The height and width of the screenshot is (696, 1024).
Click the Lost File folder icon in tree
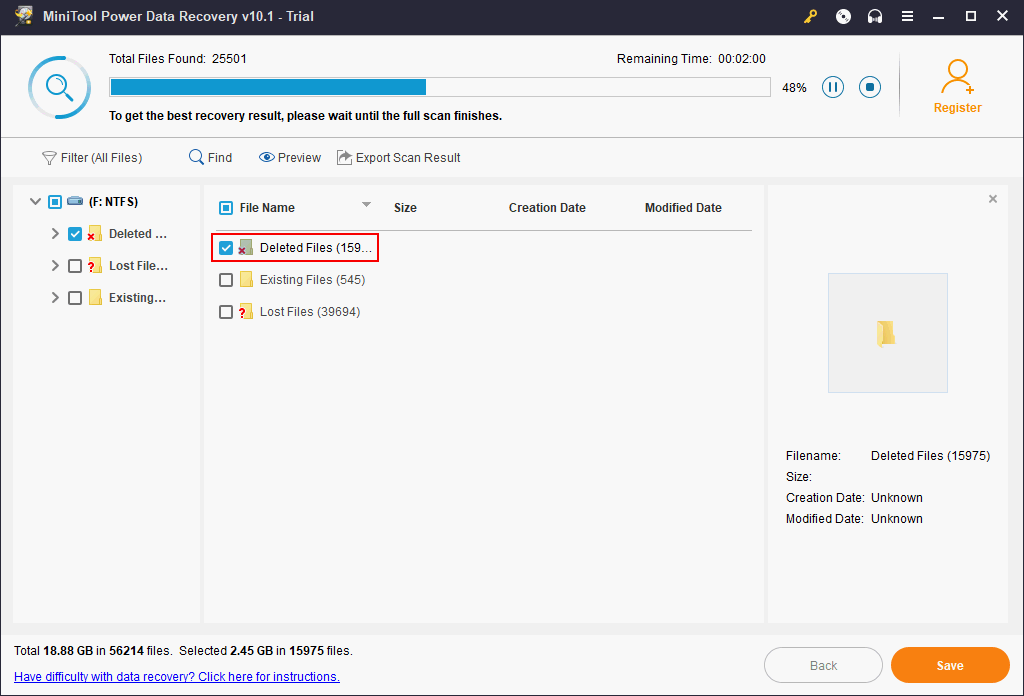pos(95,265)
